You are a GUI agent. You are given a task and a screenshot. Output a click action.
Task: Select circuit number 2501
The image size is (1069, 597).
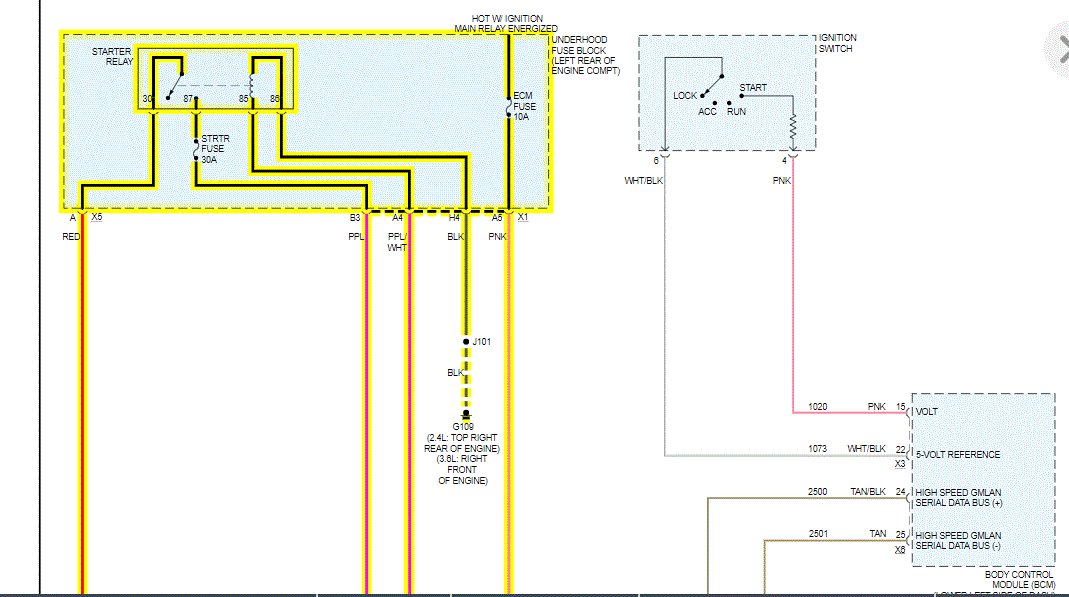(x=818, y=534)
